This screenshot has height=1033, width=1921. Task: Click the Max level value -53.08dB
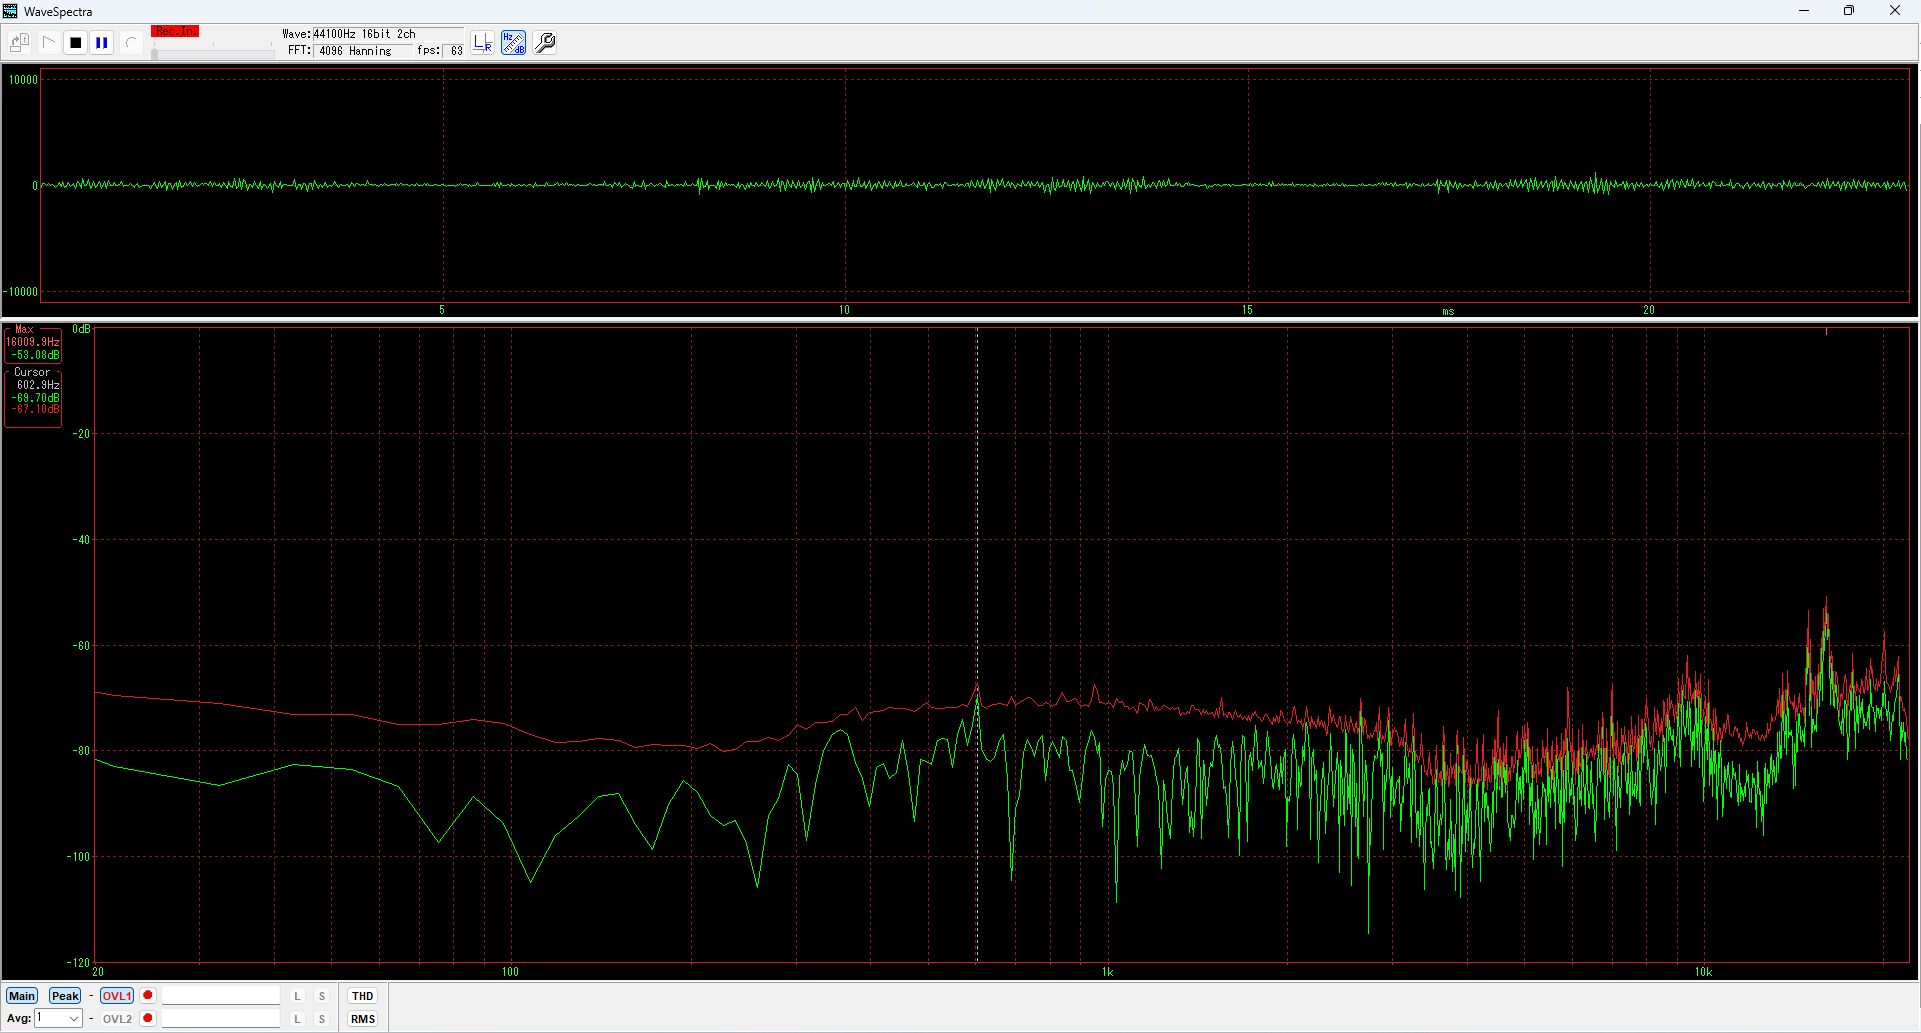tap(36, 355)
